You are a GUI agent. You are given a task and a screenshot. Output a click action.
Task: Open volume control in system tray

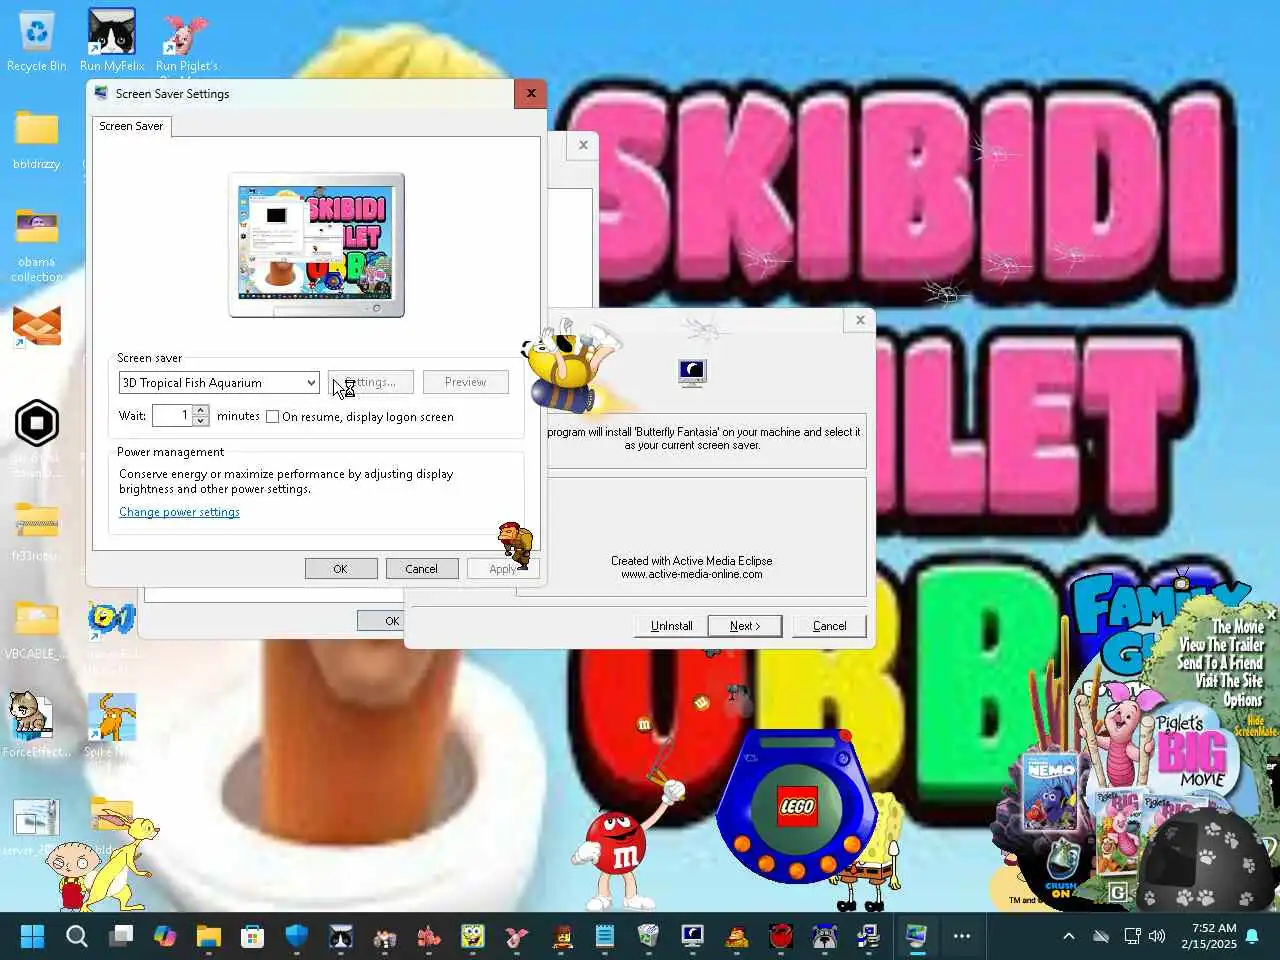pos(1157,936)
